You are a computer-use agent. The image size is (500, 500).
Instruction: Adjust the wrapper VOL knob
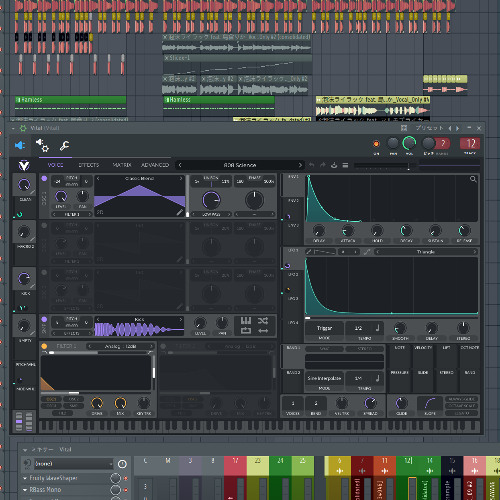[x=409, y=143]
